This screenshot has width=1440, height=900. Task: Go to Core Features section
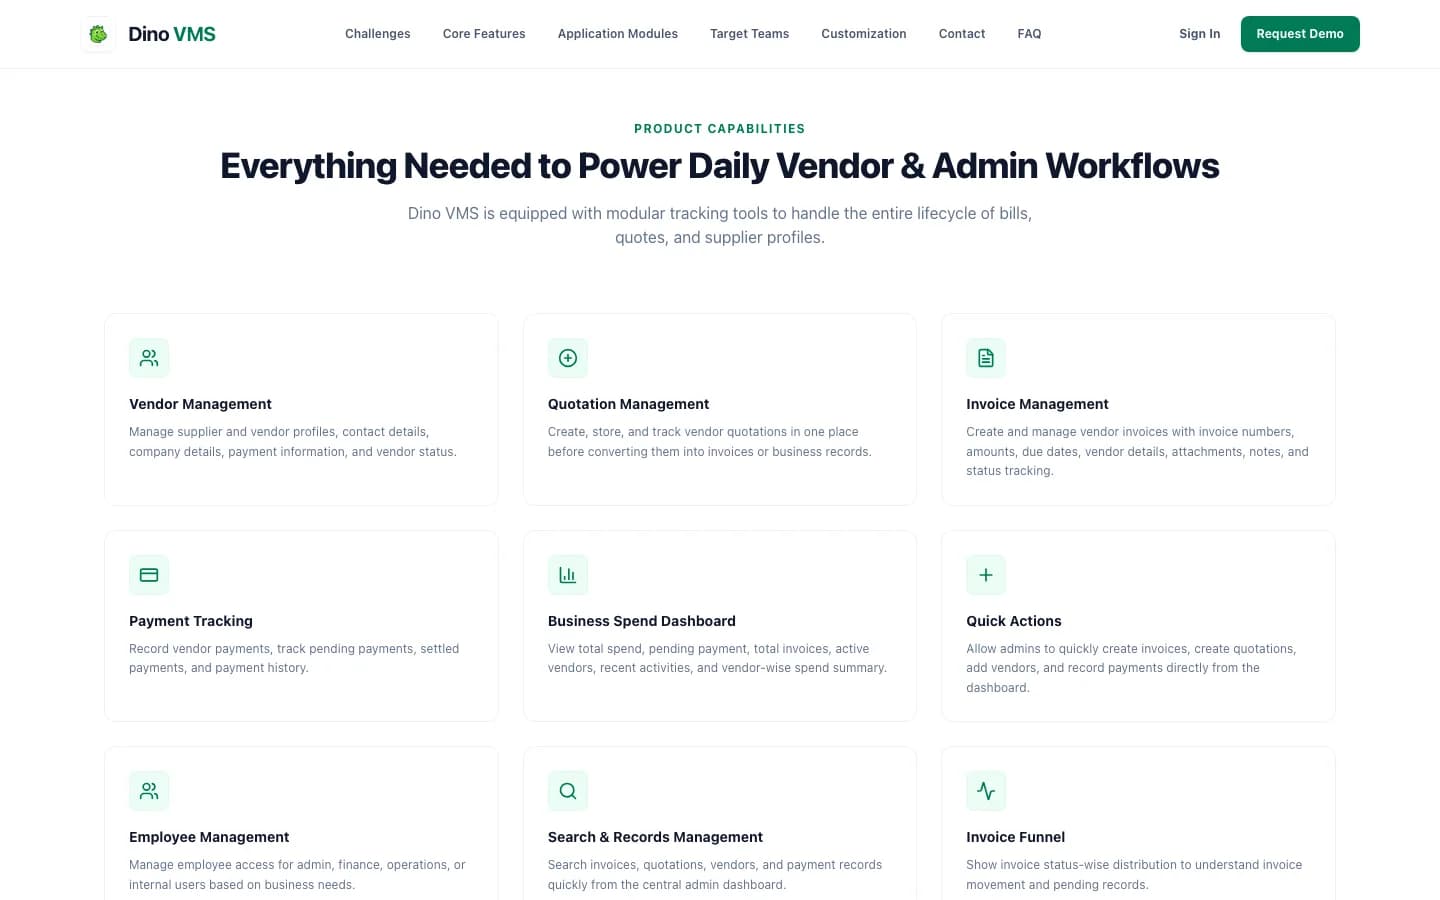[484, 34]
